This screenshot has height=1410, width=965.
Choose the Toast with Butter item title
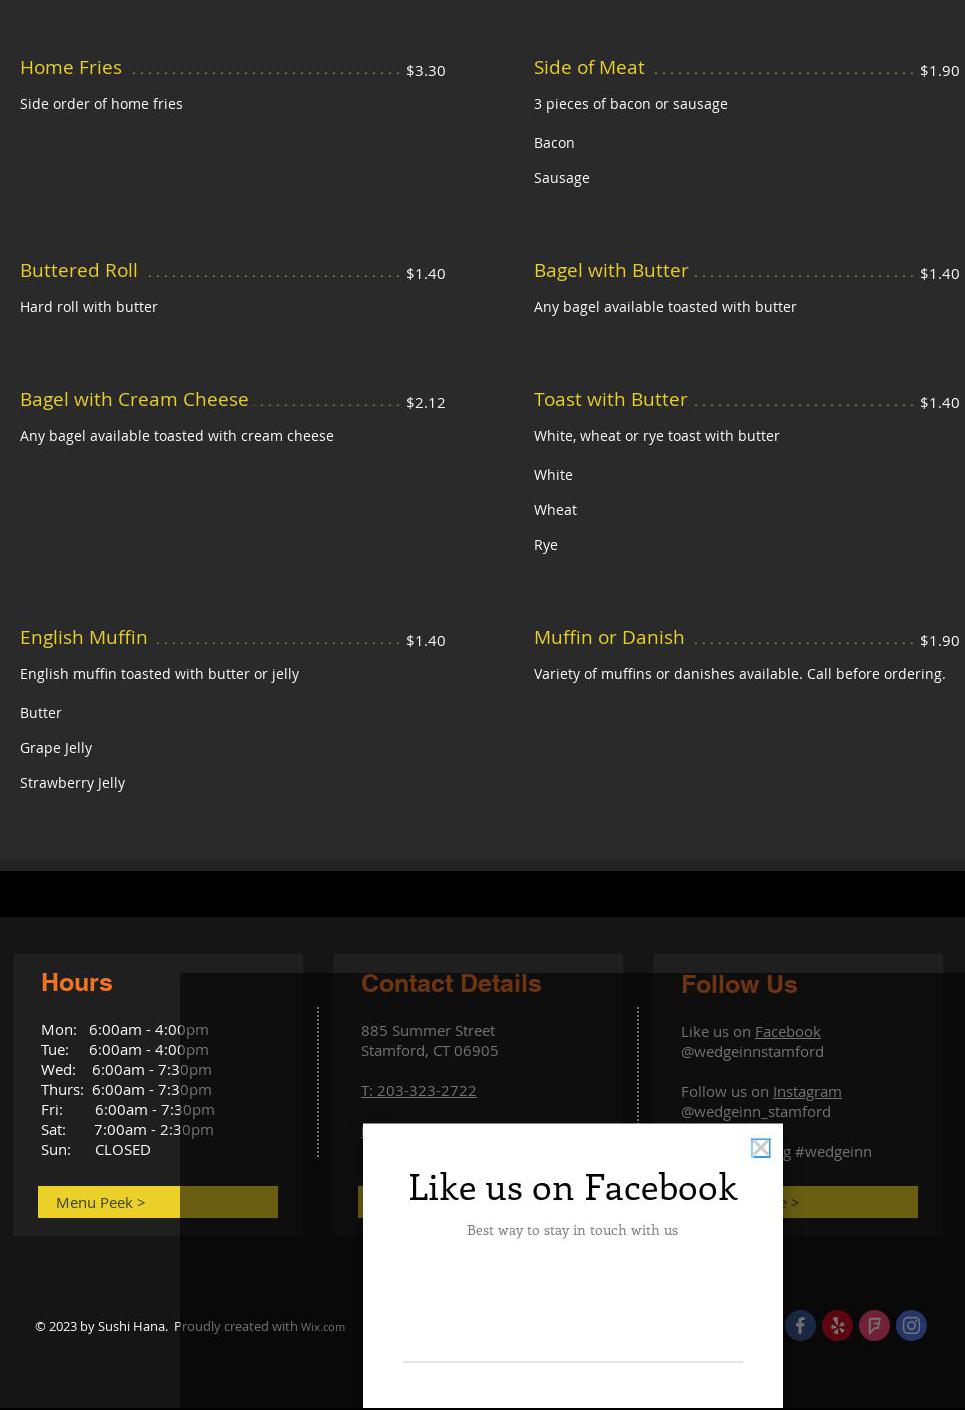(610, 399)
